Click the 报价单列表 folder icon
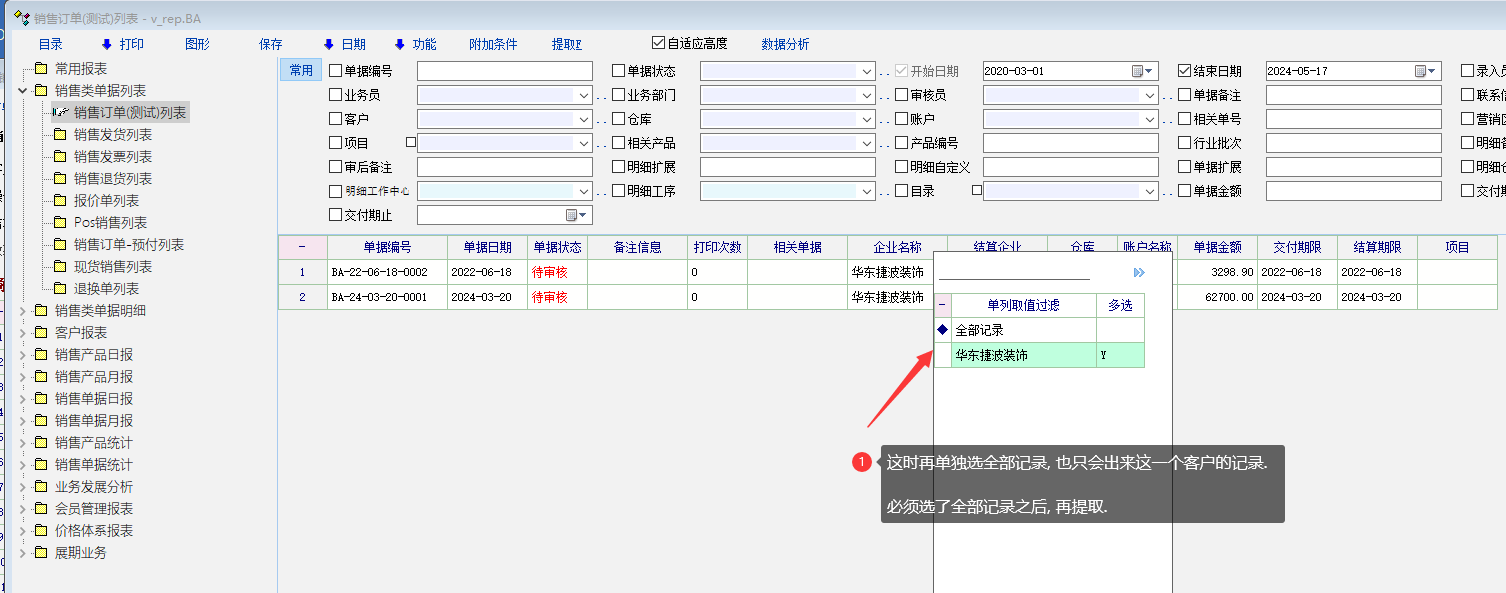Image resolution: width=1506 pixels, height=593 pixels. coord(60,201)
